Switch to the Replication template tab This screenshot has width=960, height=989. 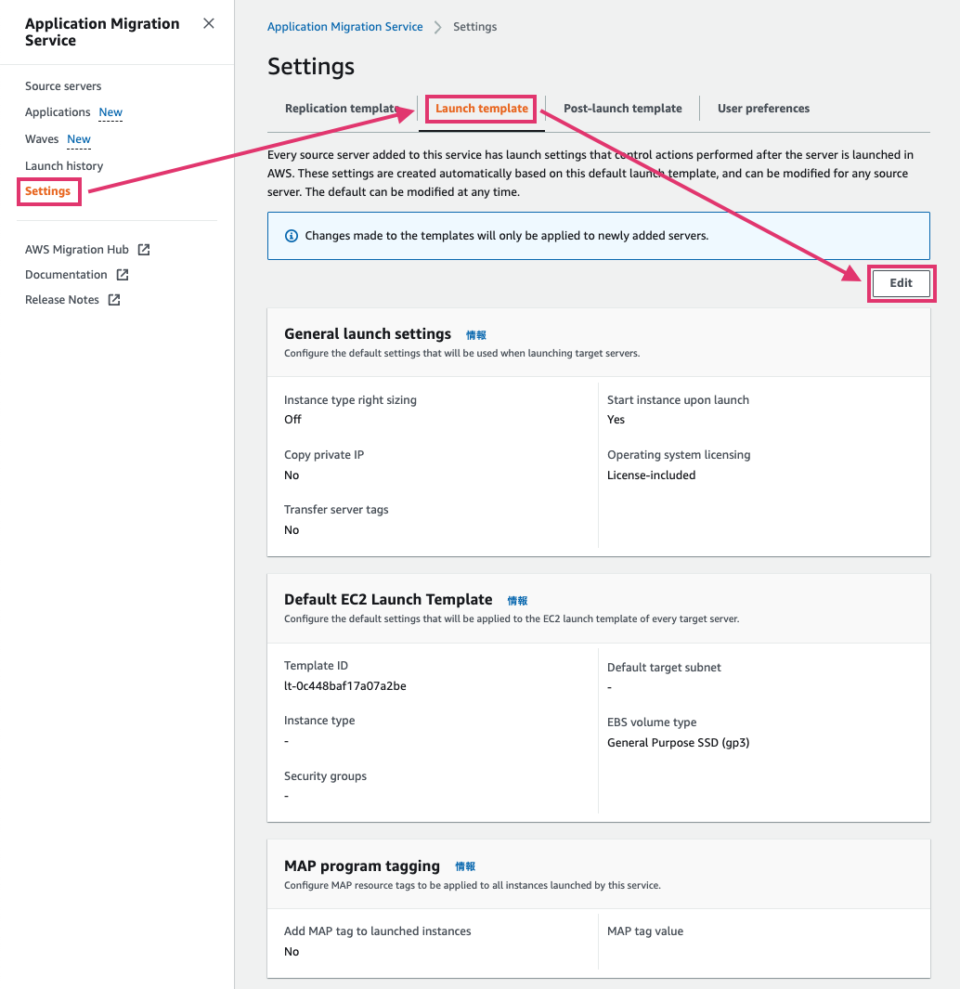point(342,108)
